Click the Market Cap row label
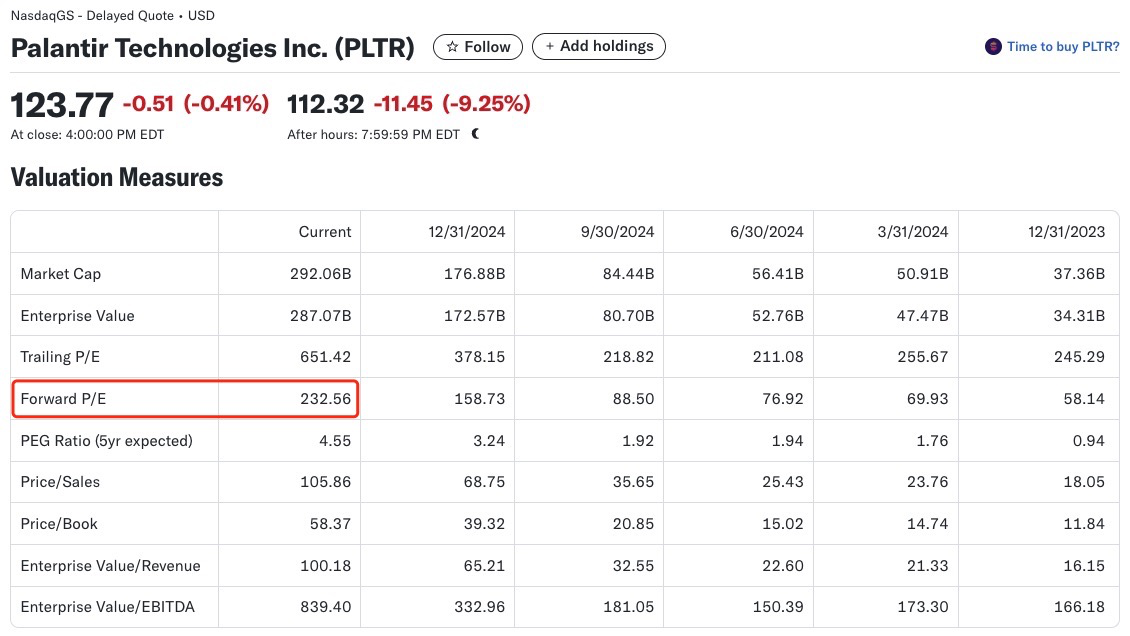The width and height of the screenshot is (1130, 636). 61,274
